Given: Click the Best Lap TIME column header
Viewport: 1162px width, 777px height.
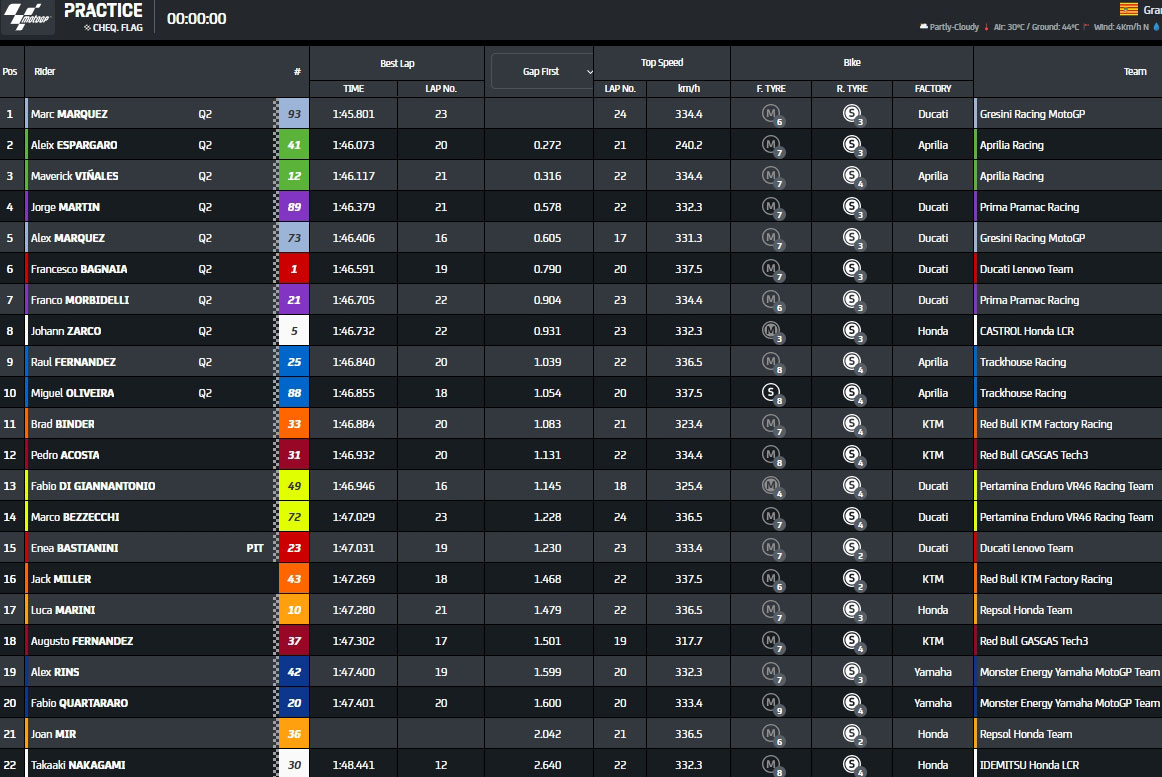Looking at the screenshot, I should coord(353,89).
